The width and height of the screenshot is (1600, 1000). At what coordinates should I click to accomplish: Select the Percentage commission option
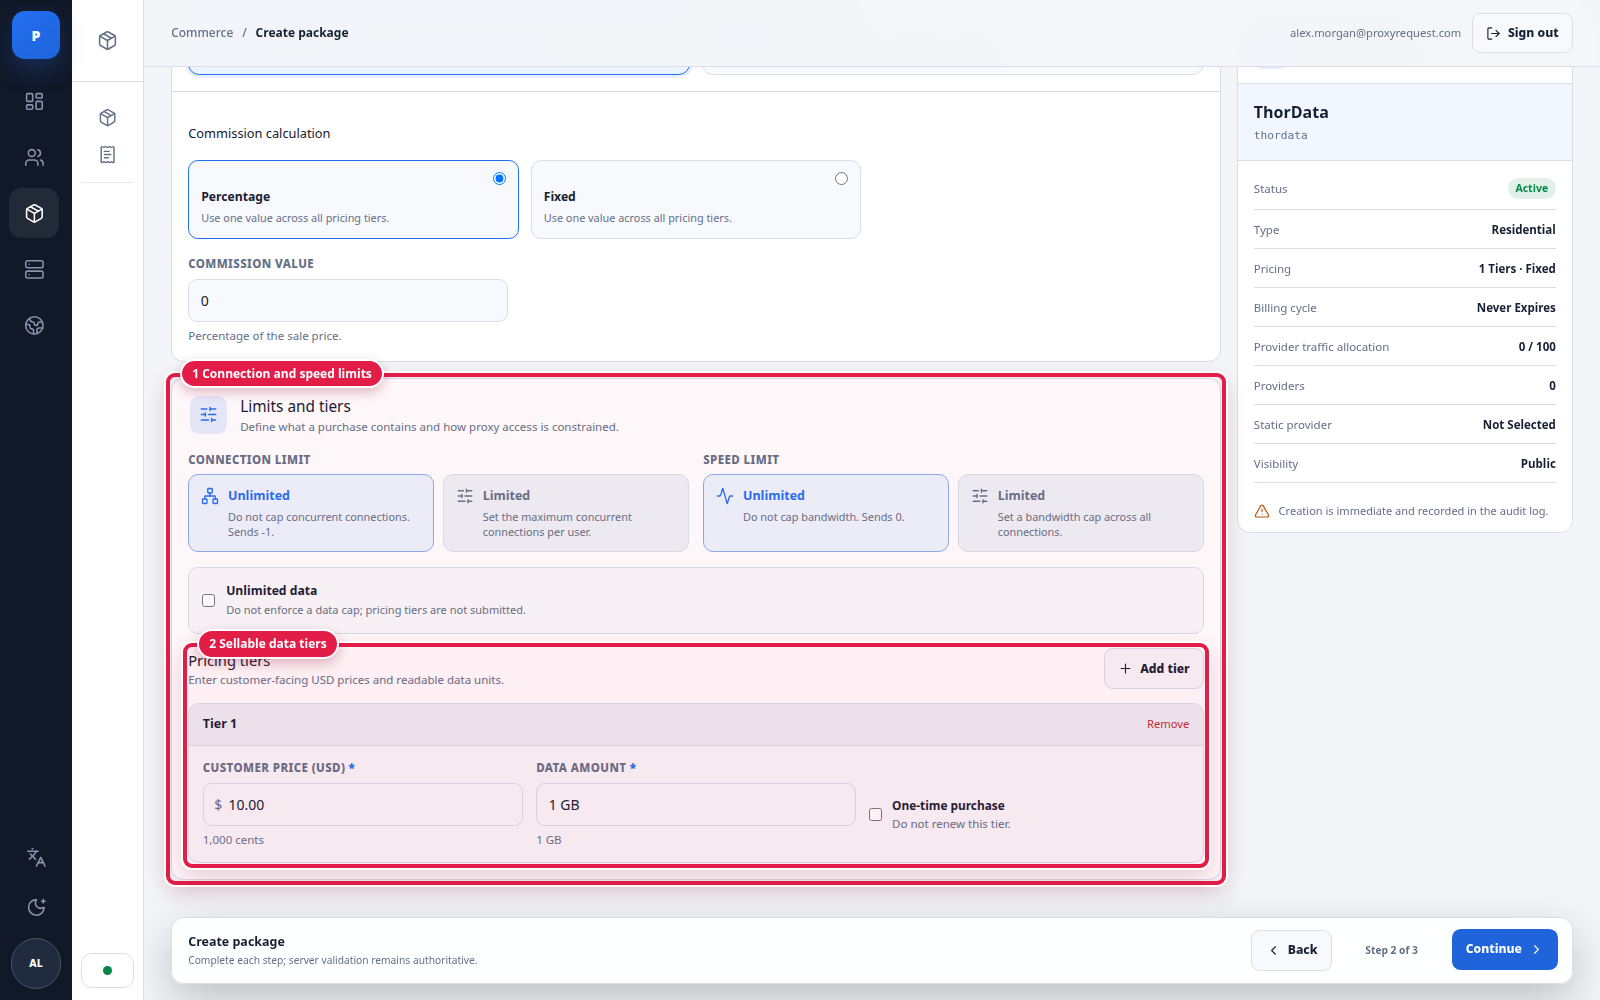pyautogui.click(x=353, y=200)
